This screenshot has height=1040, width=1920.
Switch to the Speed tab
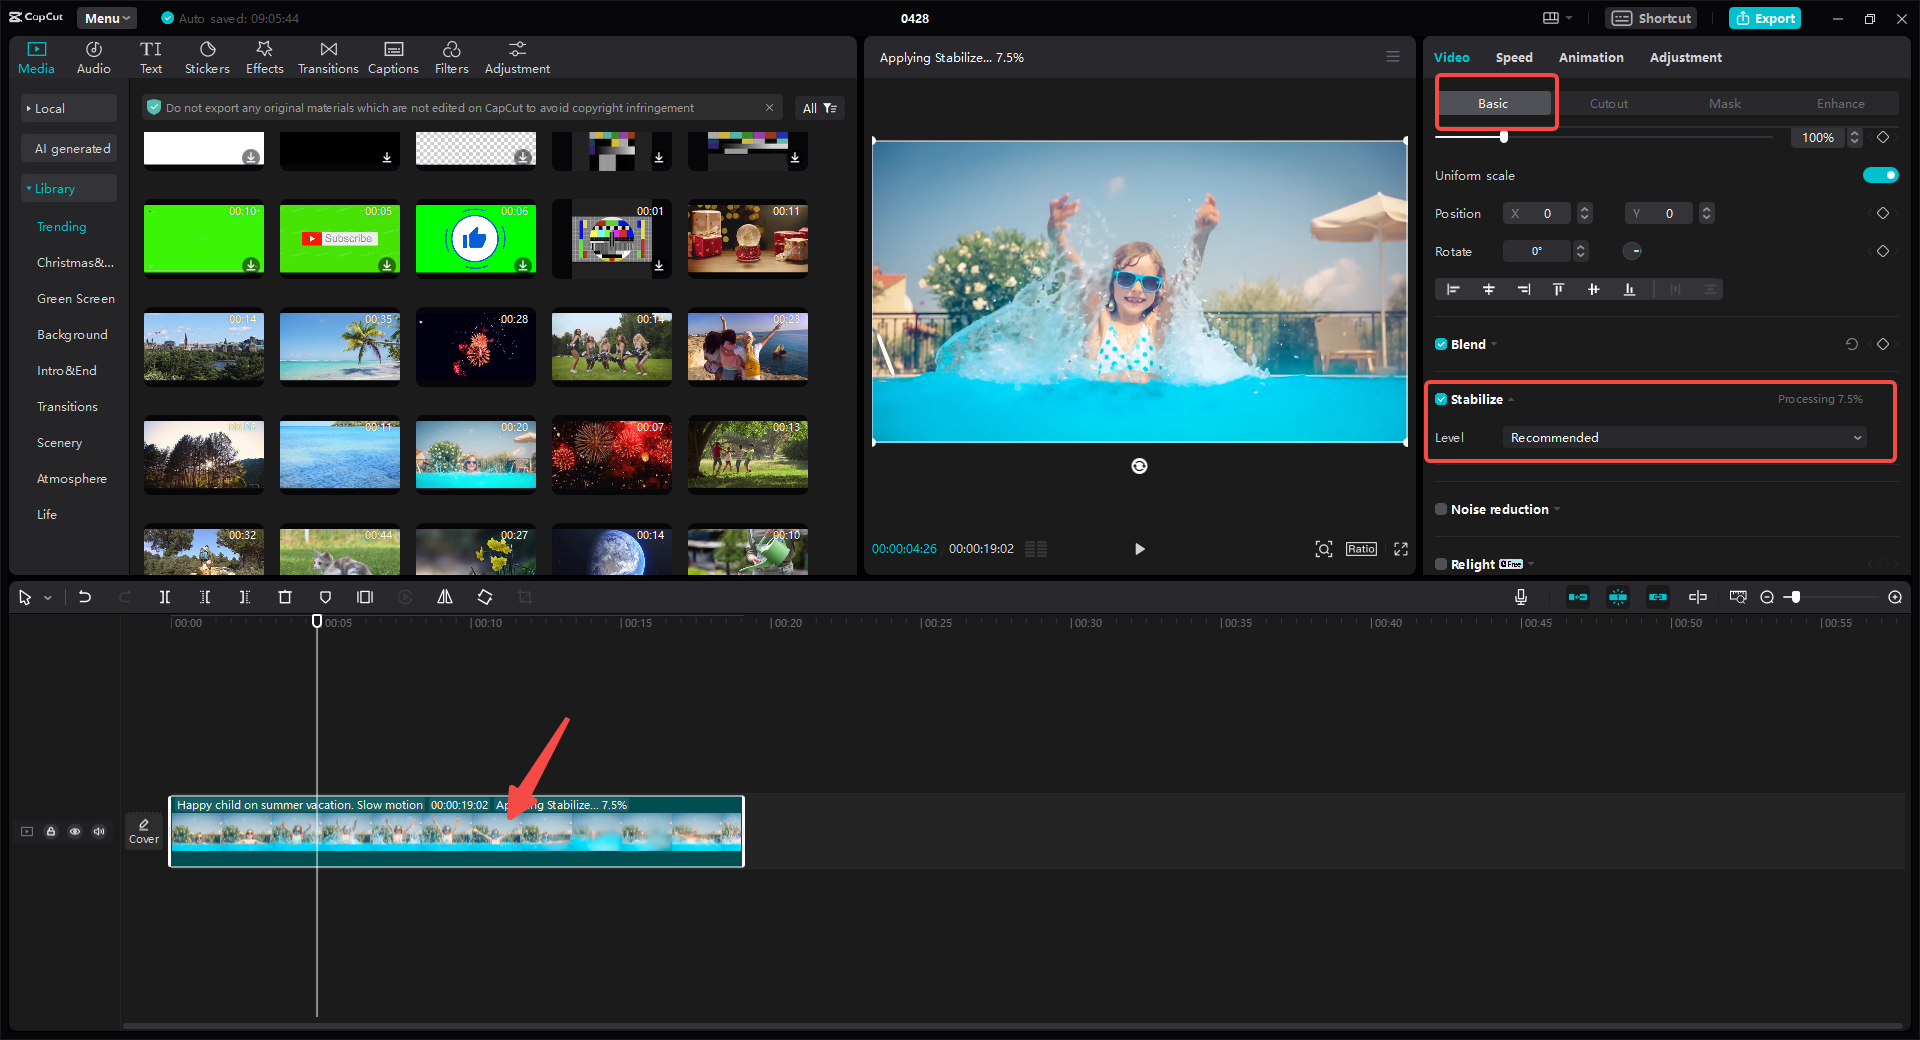[1513, 57]
